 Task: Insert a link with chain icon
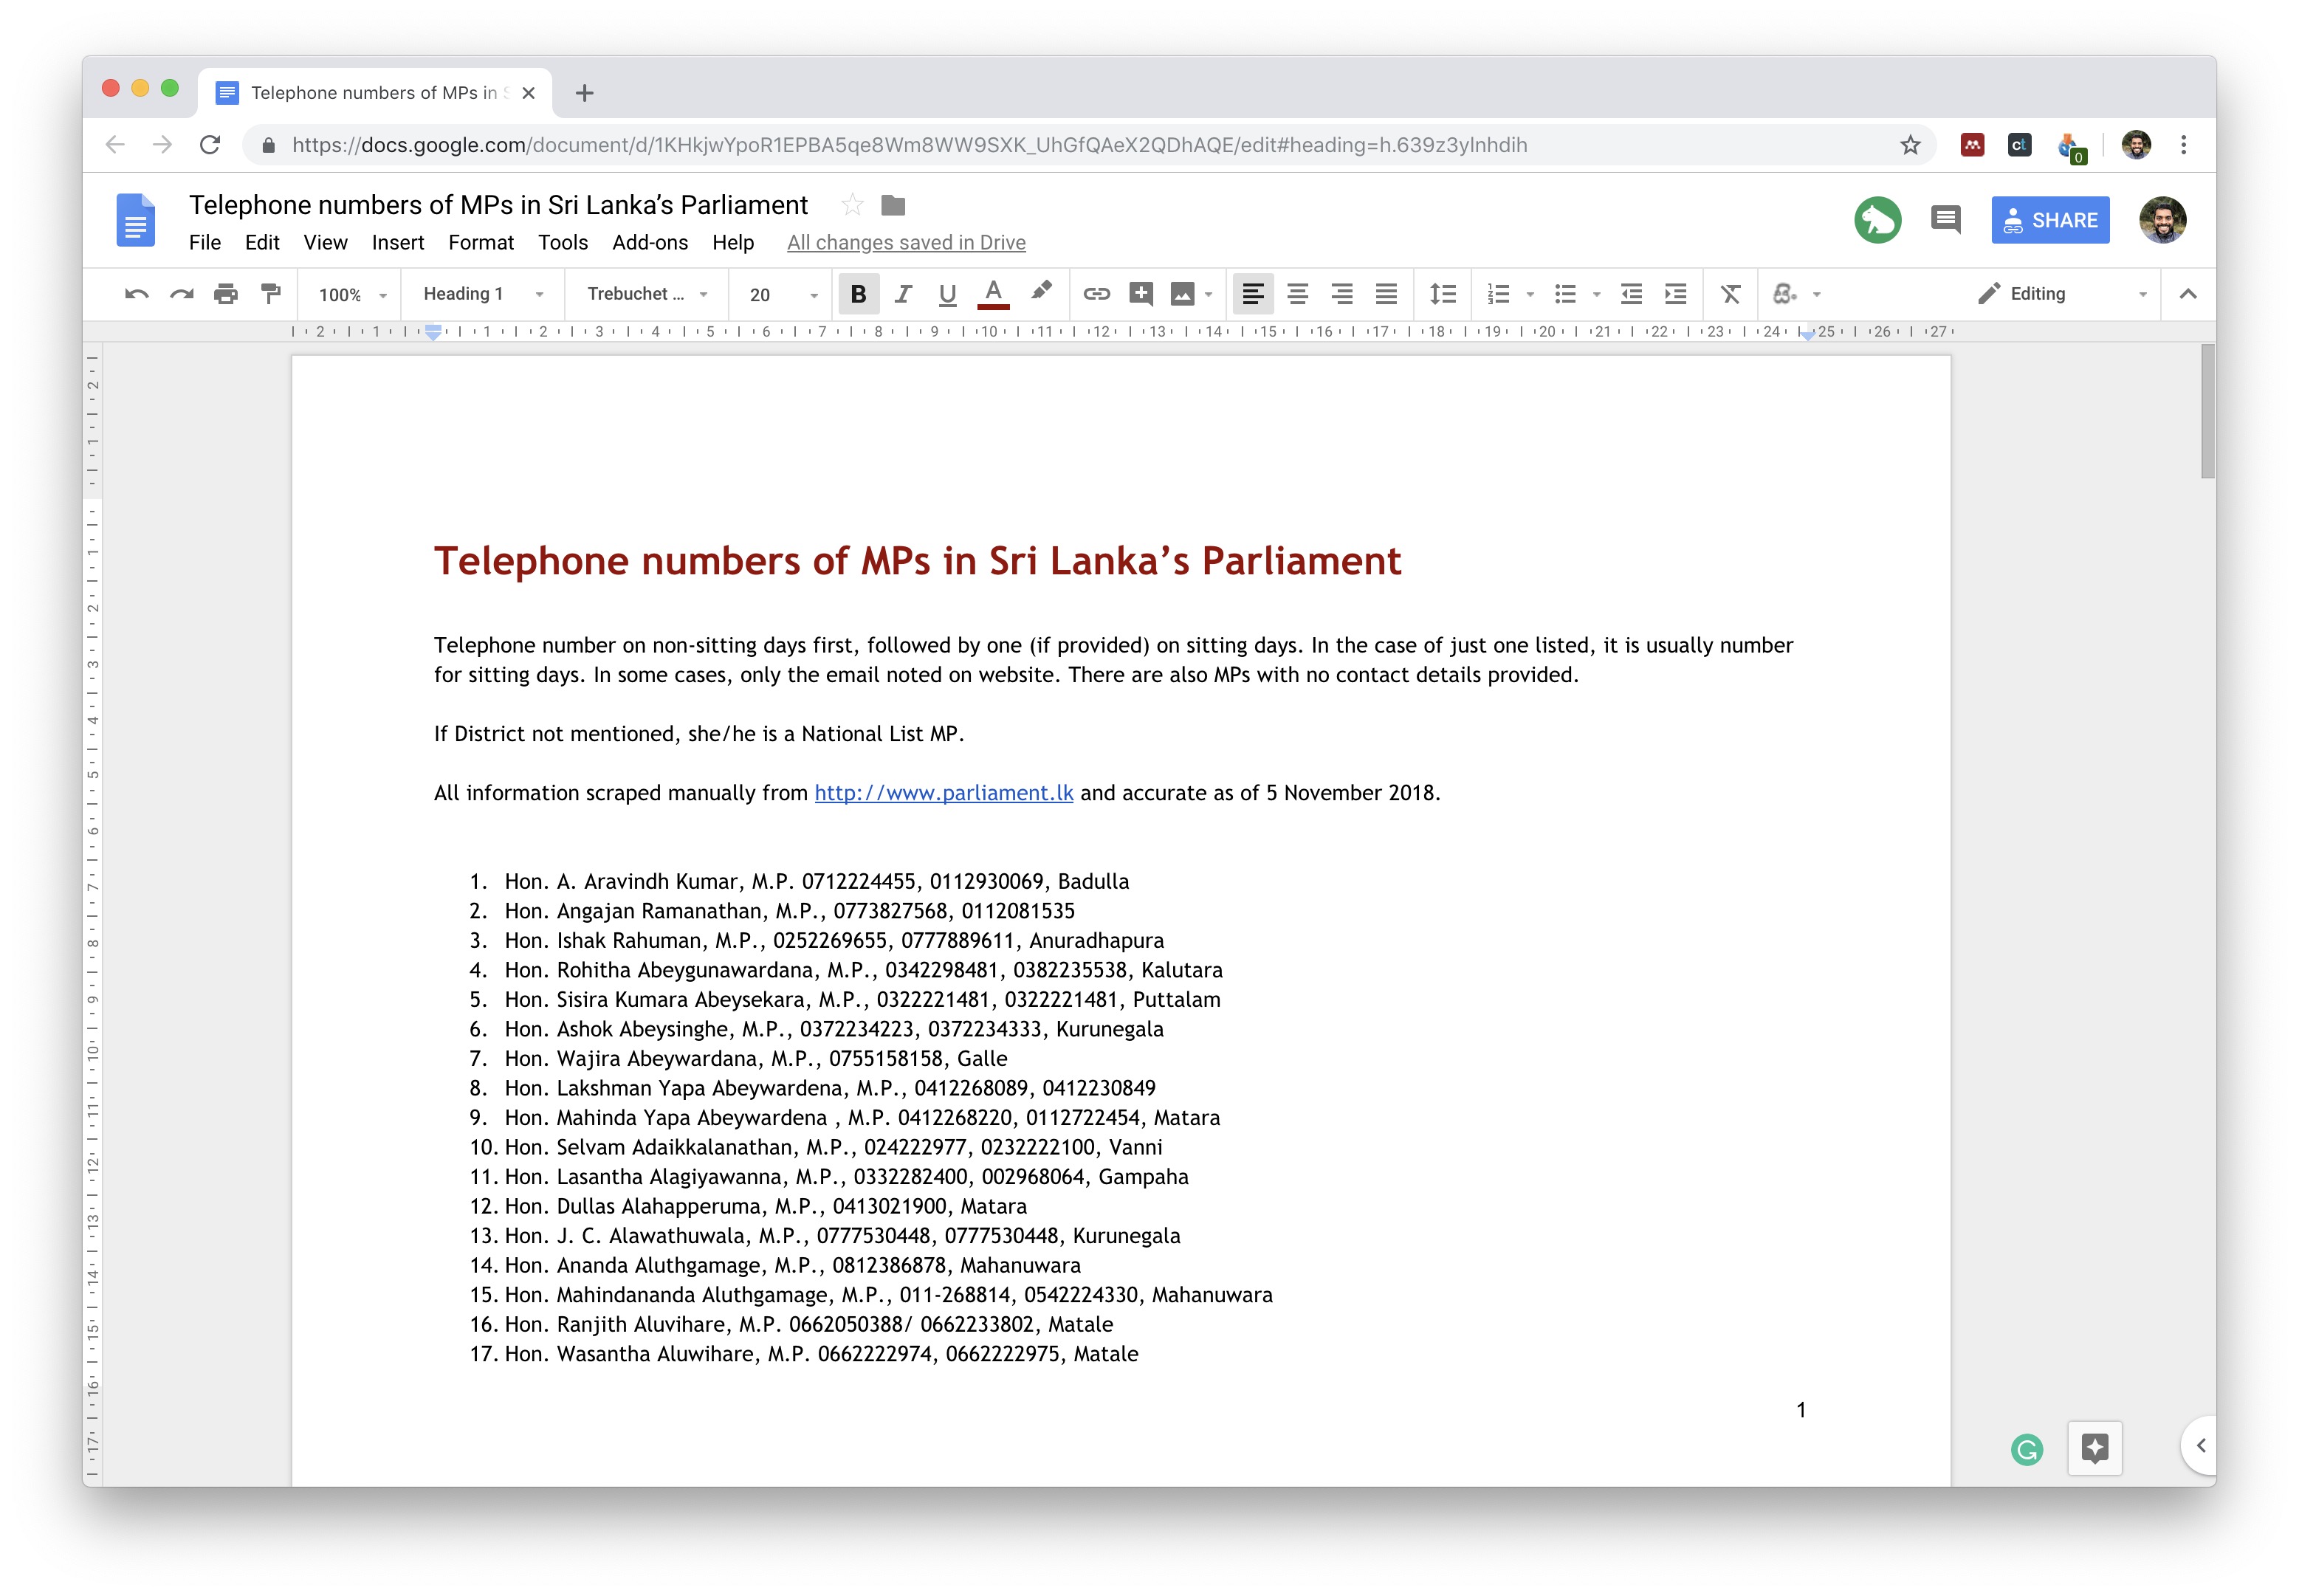pos(1096,294)
